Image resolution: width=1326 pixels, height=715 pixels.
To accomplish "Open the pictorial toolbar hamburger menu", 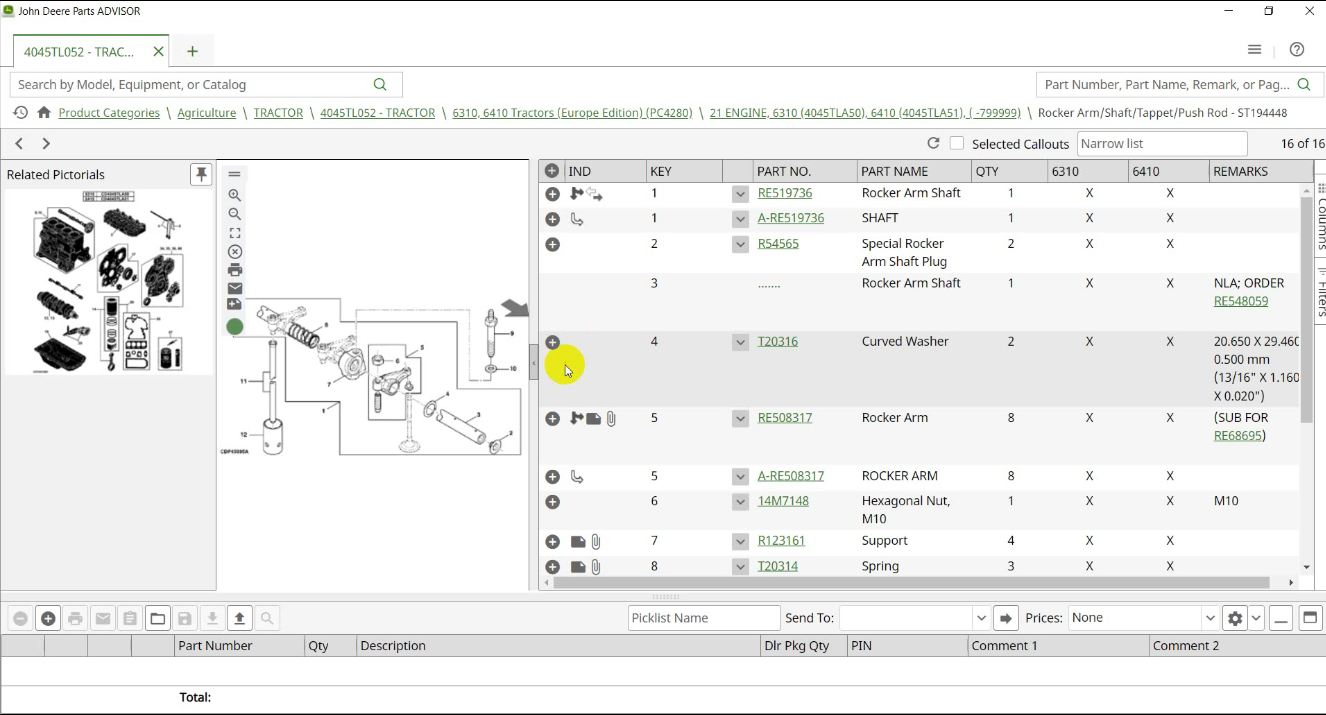I will tap(235, 174).
